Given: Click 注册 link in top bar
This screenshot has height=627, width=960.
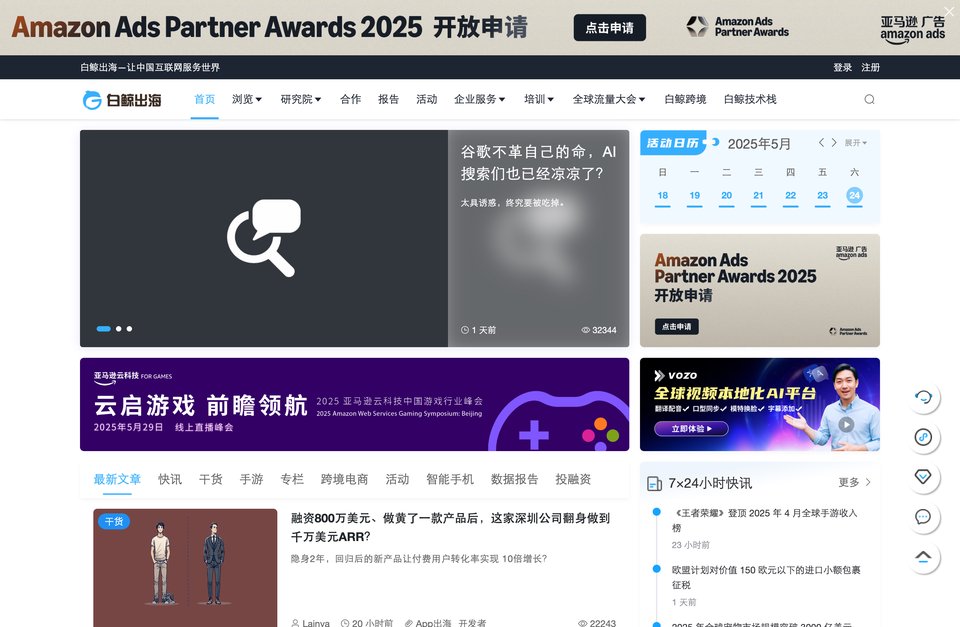Looking at the screenshot, I should tap(871, 67).
